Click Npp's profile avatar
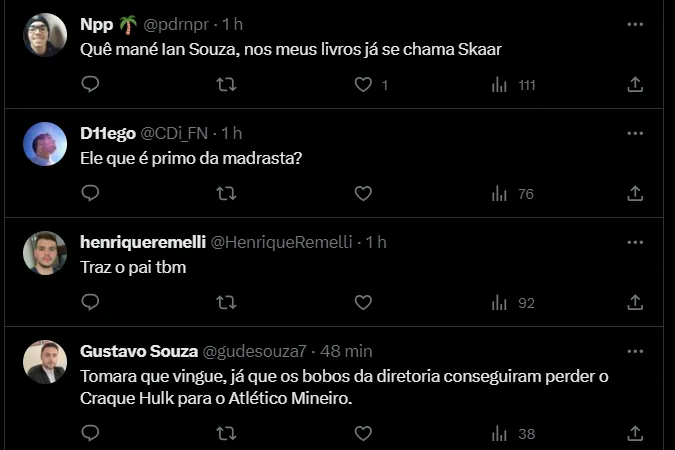The image size is (675, 450). pos(45,35)
